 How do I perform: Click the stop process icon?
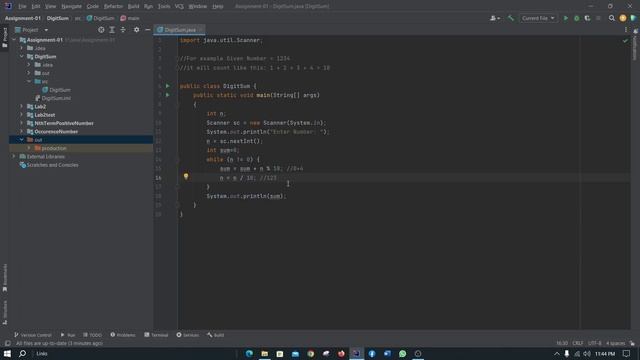pos(598,18)
